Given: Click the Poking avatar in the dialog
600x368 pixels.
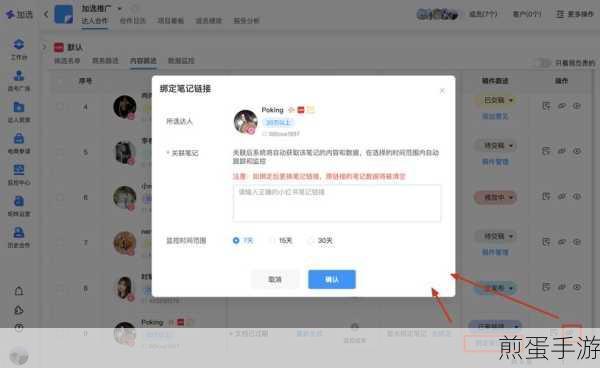Looking at the screenshot, I should point(246,122).
